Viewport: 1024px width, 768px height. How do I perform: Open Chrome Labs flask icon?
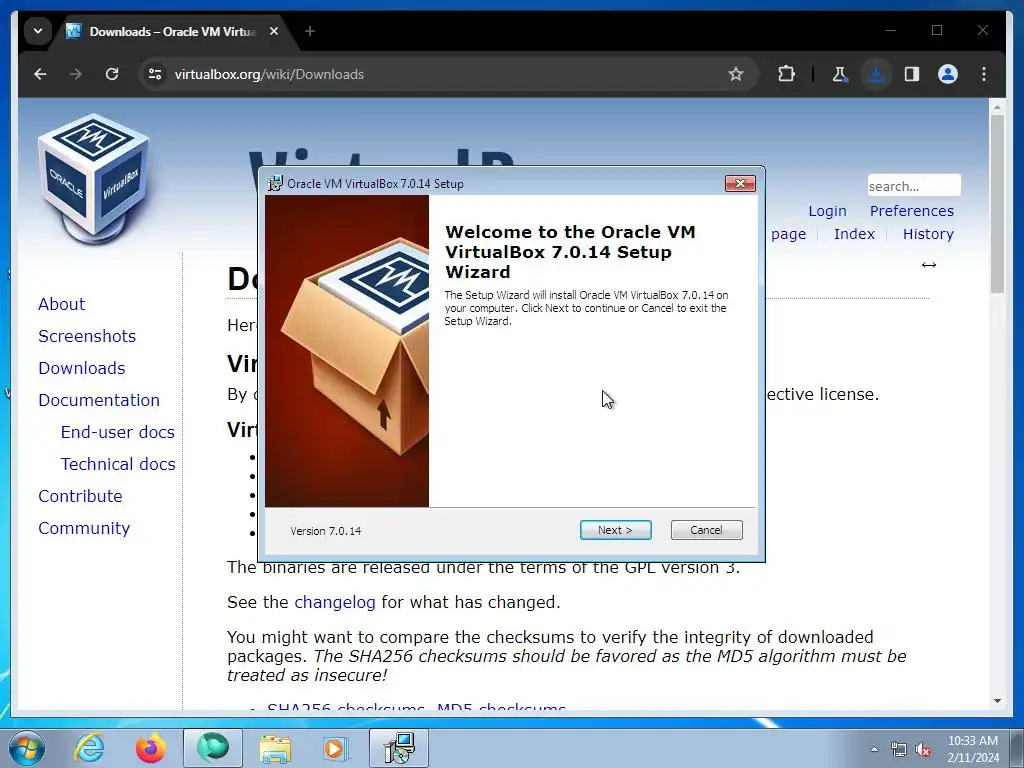point(839,74)
